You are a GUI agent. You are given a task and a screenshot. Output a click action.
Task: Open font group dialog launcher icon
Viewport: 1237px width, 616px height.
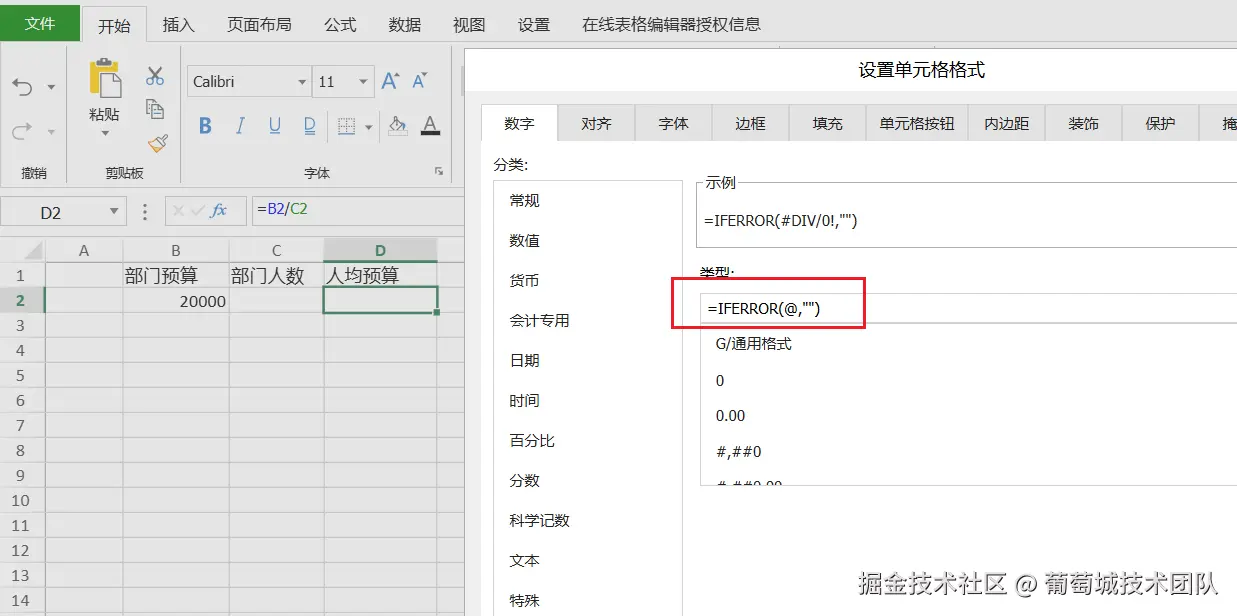point(438,172)
